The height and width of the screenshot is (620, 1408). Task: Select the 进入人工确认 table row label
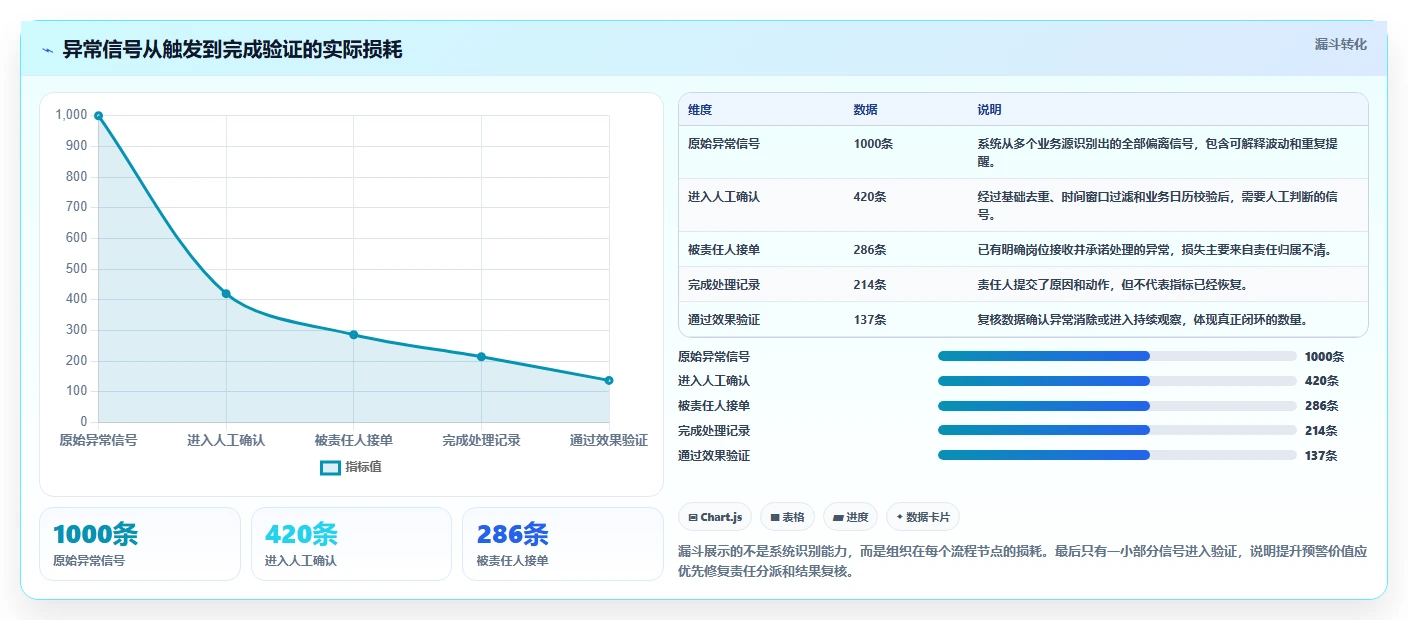724,197
